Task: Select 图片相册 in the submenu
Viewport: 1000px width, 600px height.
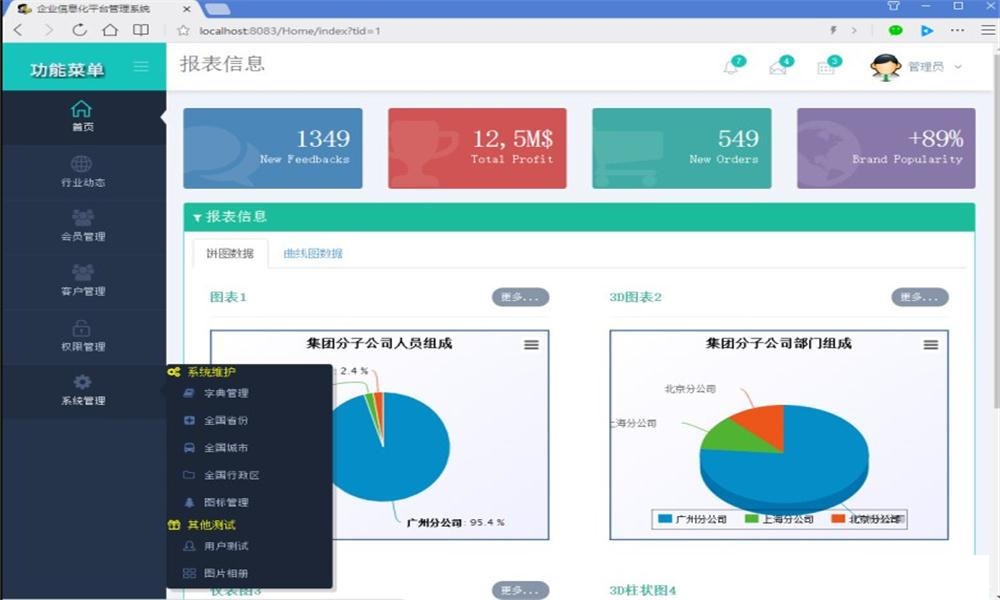Action: pos(226,574)
